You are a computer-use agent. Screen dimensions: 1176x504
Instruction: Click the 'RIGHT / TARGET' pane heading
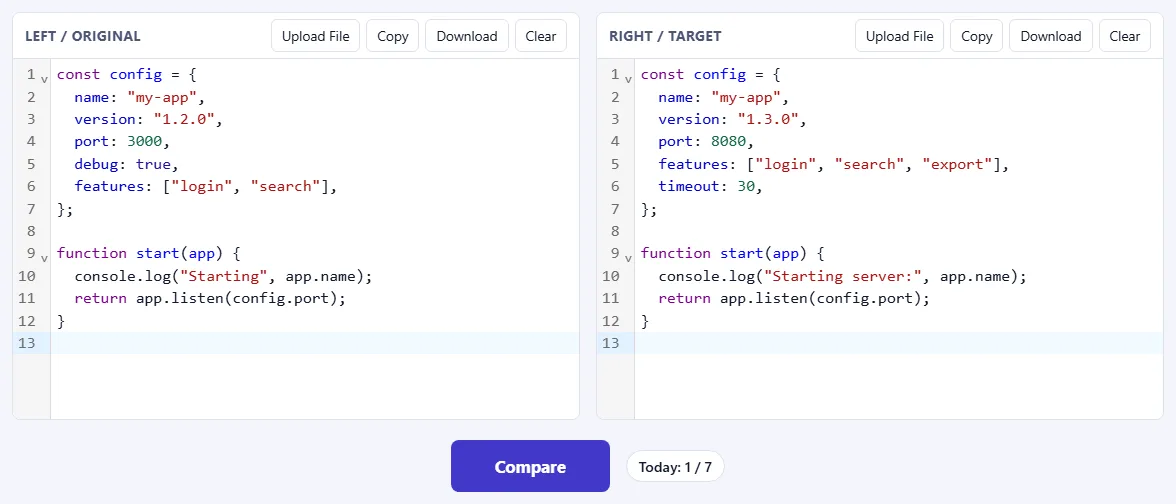click(665, 36)
